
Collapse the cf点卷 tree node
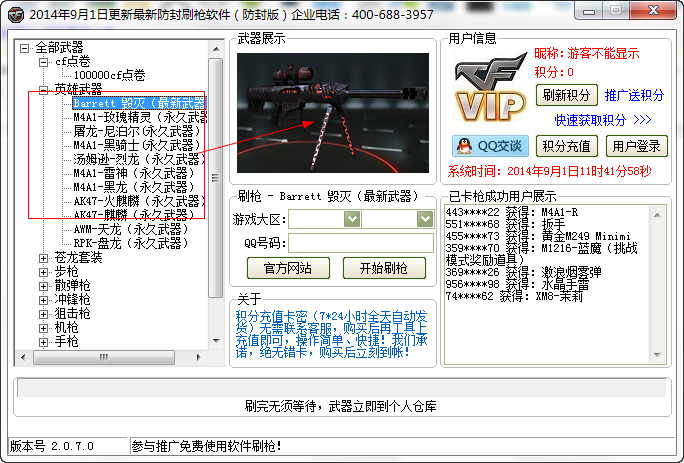(44, 62)
